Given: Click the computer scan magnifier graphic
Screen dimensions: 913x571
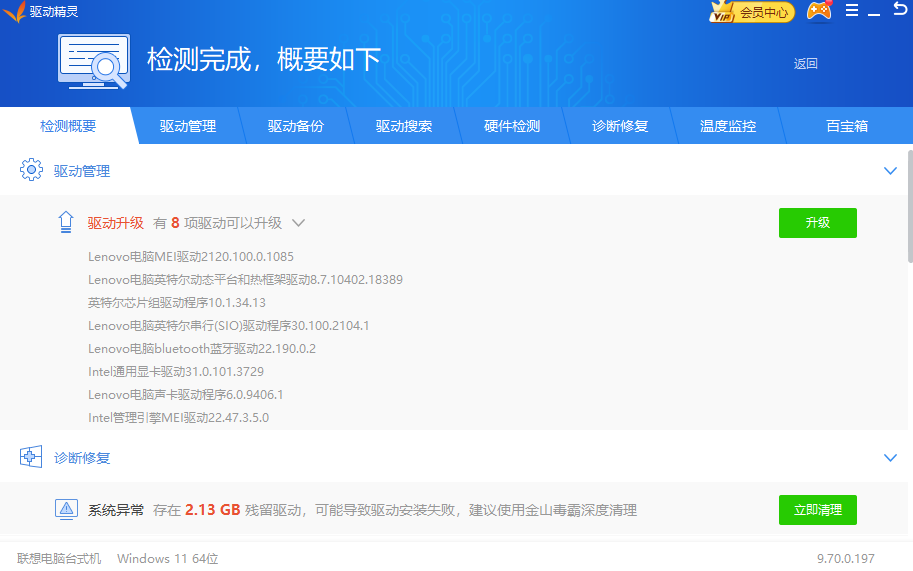Looking at the screenshot, I should pos(94,62).
